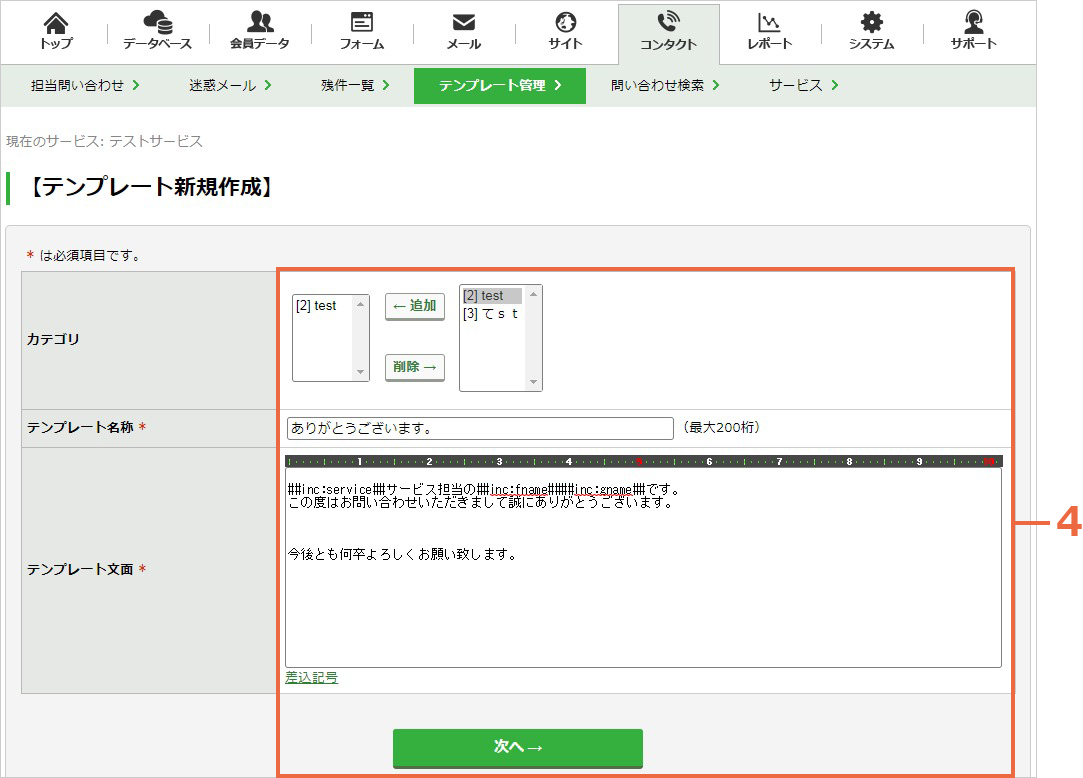Expand 残件一覧 menu chevron
The width and height of the screenshot is (1083, 778).
pyautogui.click(x=386, y=85)
